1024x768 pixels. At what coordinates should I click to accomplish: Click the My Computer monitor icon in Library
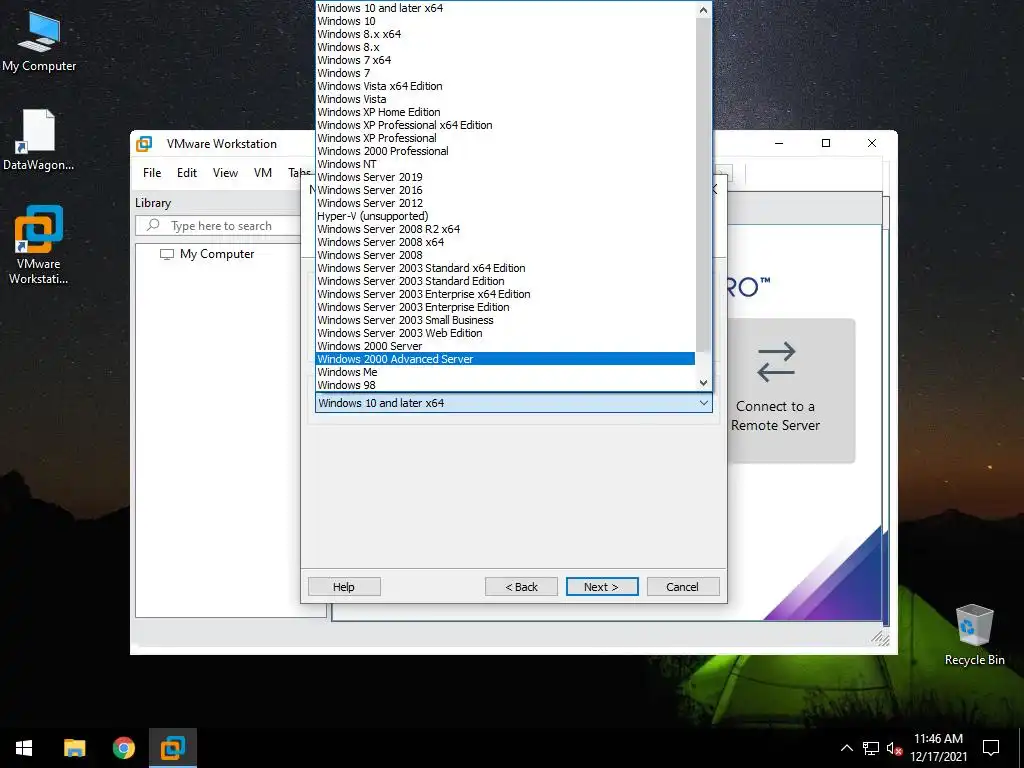(x=167, y=254)
